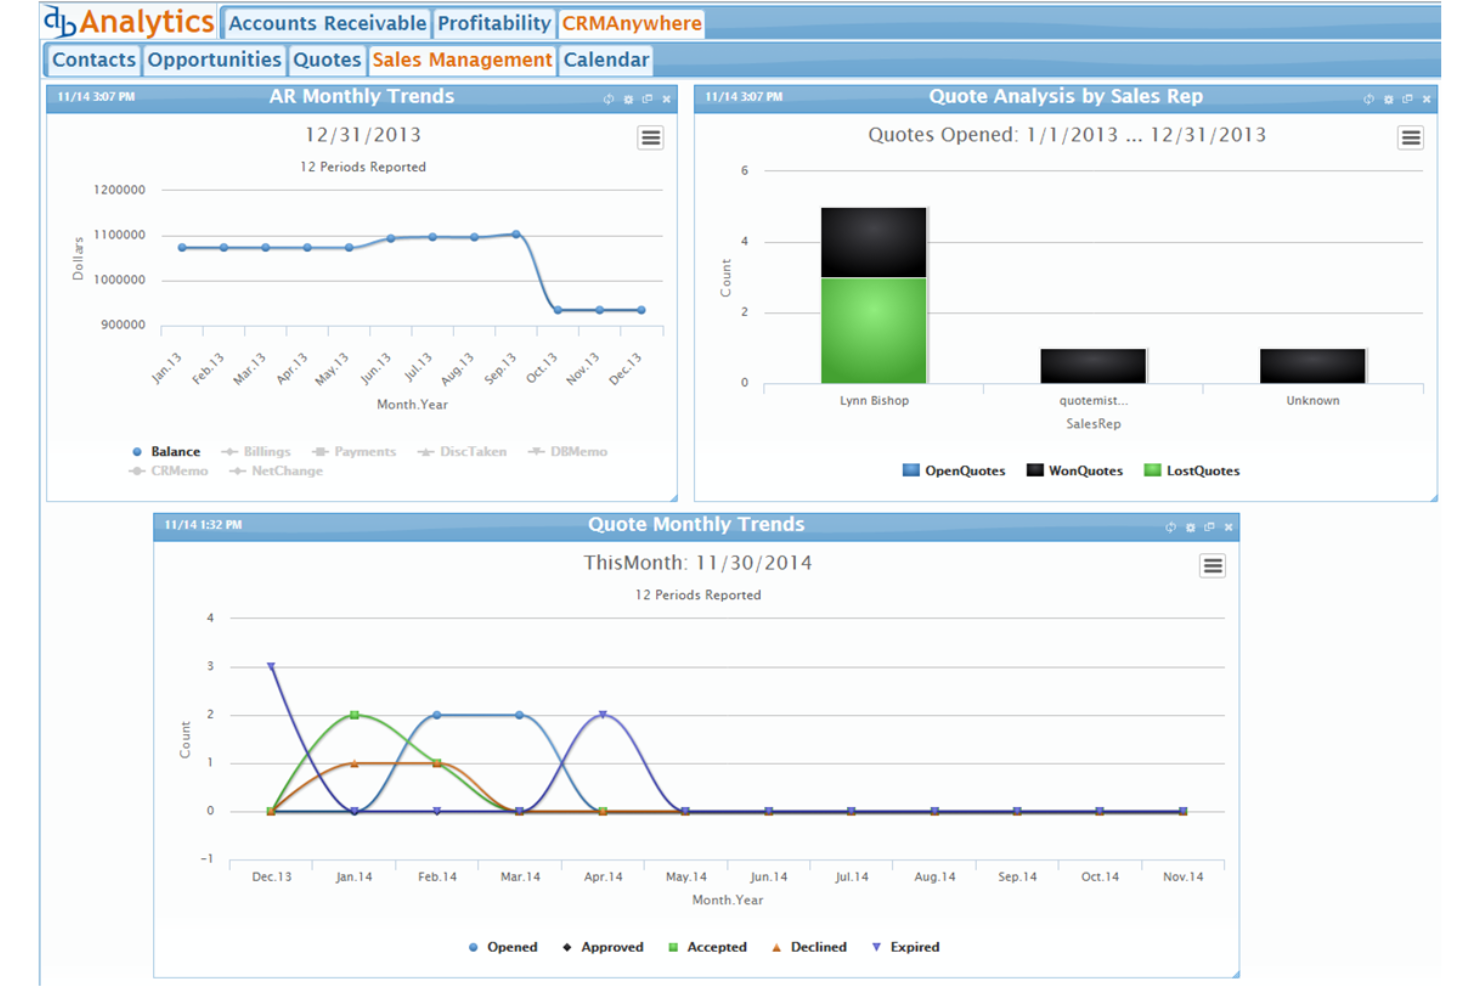Refresh the Quote Monthly Trends panel

1170,527
